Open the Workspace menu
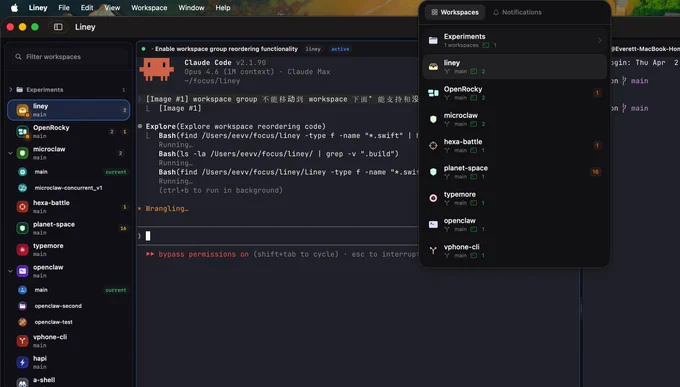 click(149, 8)
